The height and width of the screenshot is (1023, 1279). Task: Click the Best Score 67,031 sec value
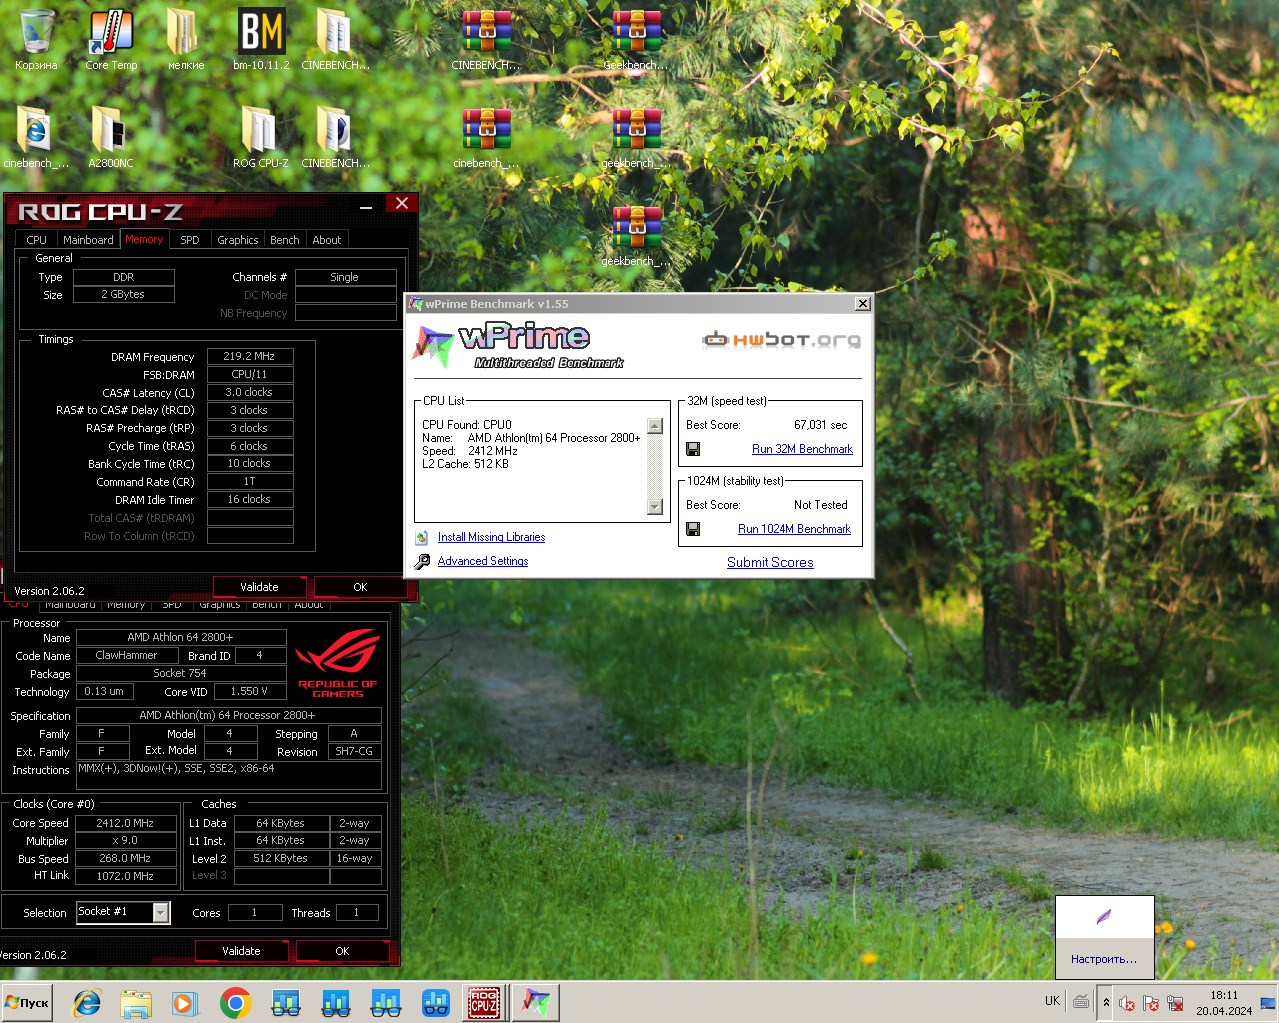(820, 425)
